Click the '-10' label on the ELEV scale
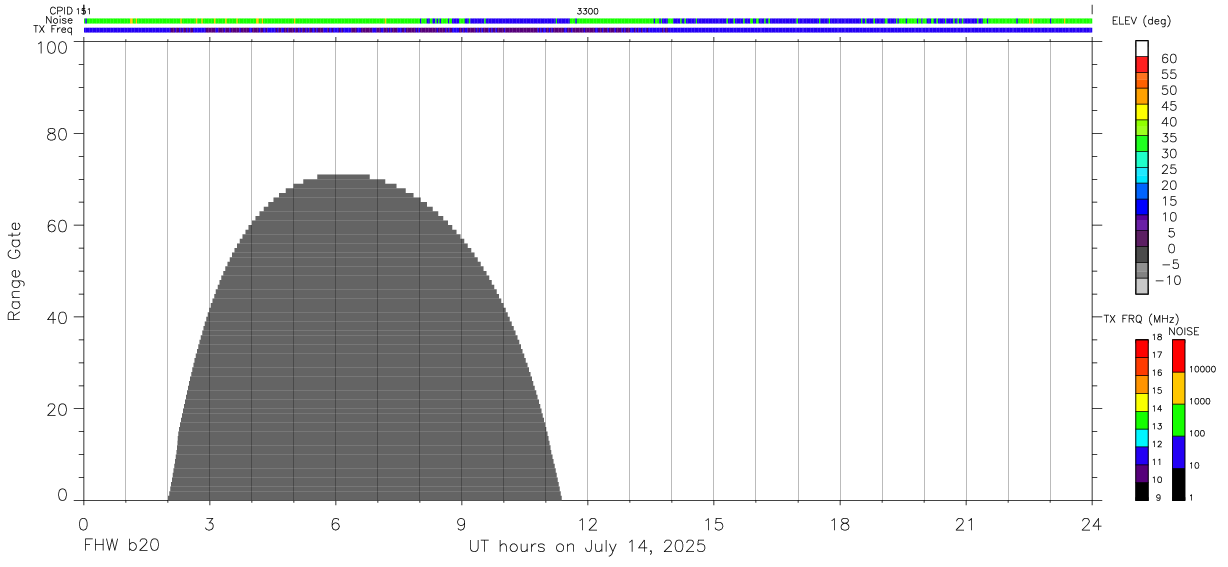Screen dimensions: 1228x567 coord(1167,280)
